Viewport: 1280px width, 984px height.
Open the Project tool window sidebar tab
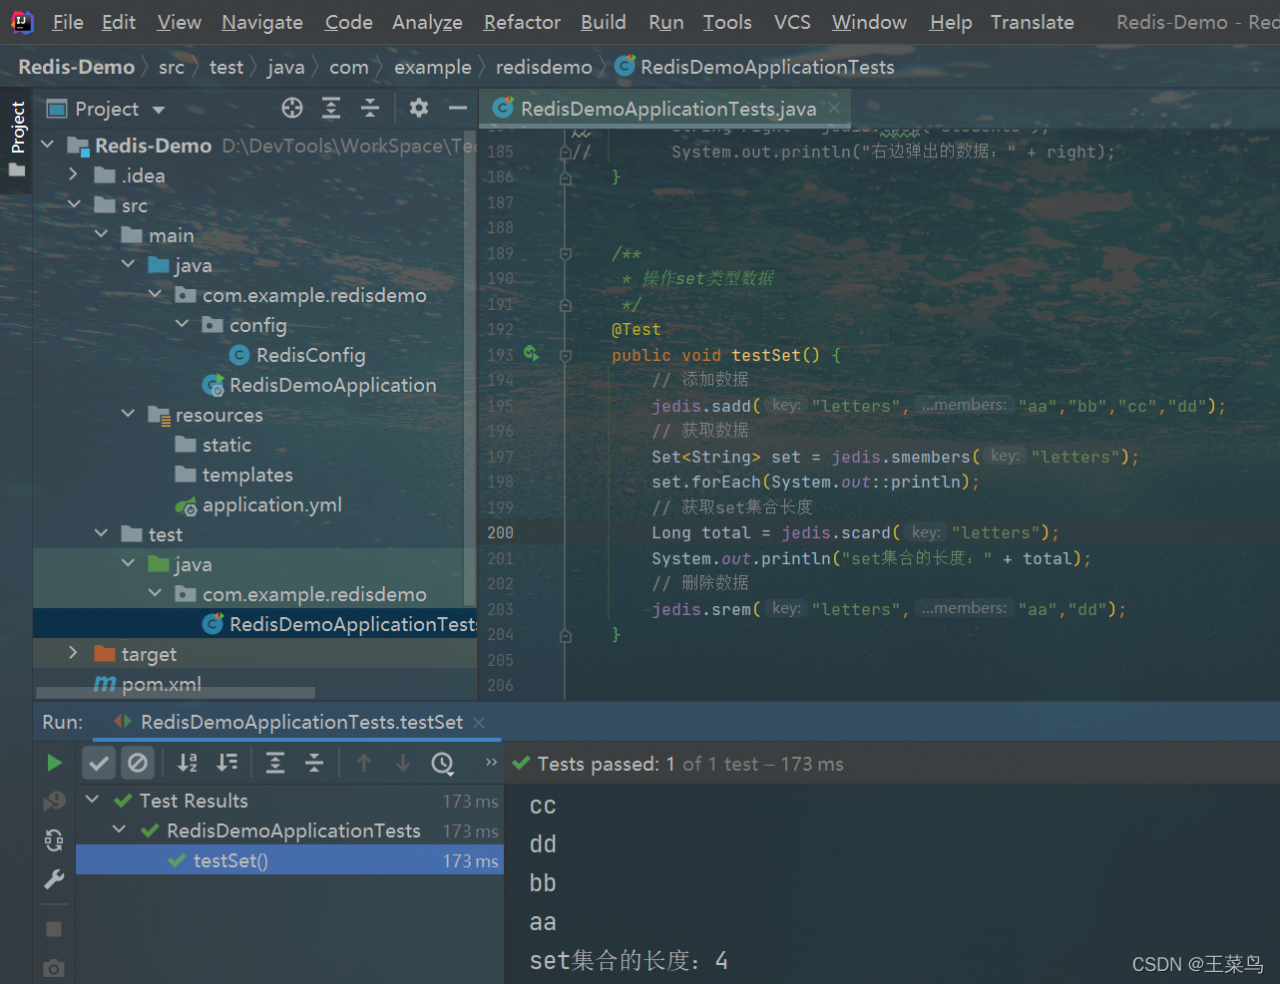coord(17,139)
